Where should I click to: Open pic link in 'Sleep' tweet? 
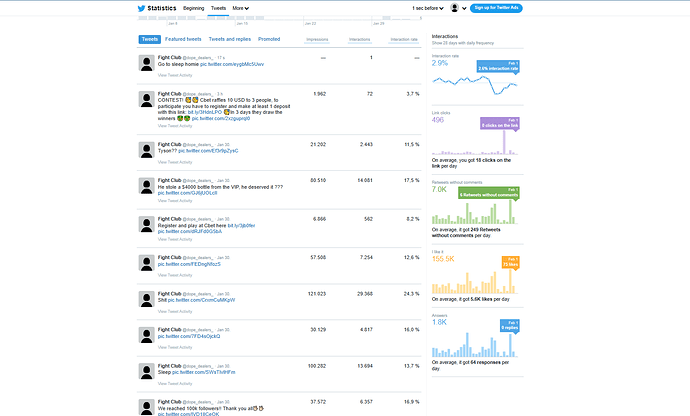[x=204, y=372]
